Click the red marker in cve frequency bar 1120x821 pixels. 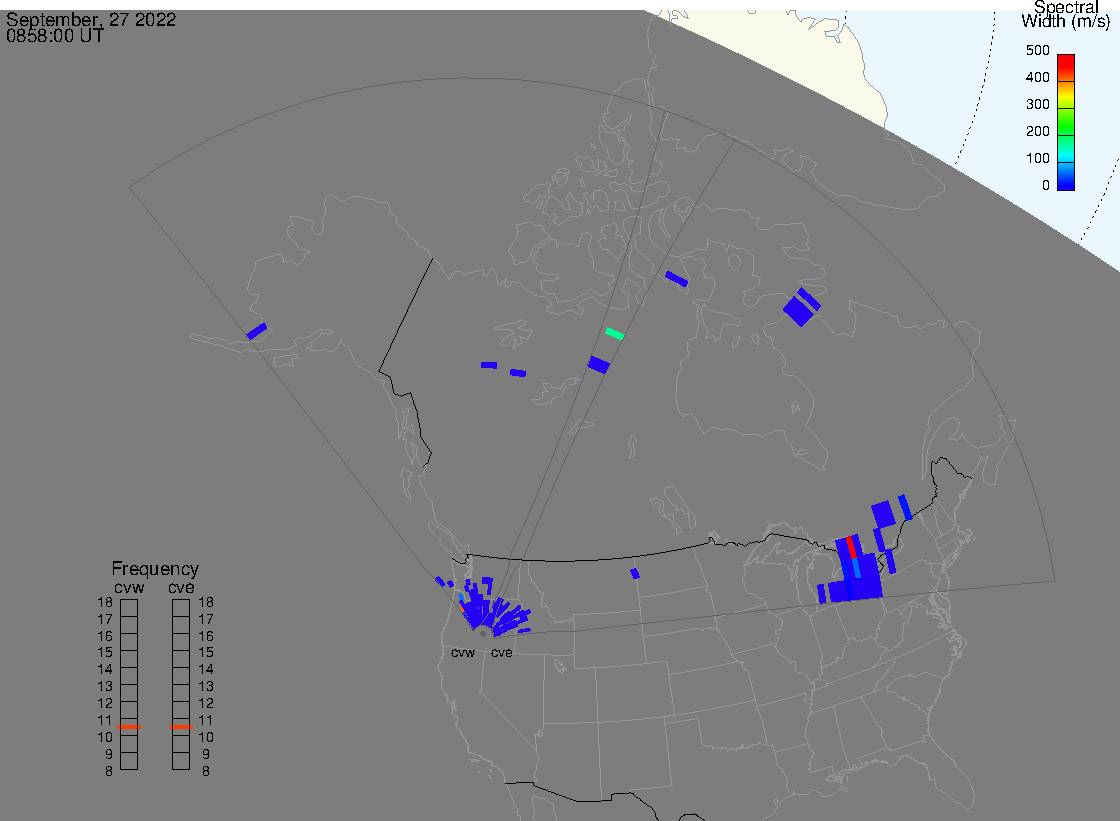[181, 727]
